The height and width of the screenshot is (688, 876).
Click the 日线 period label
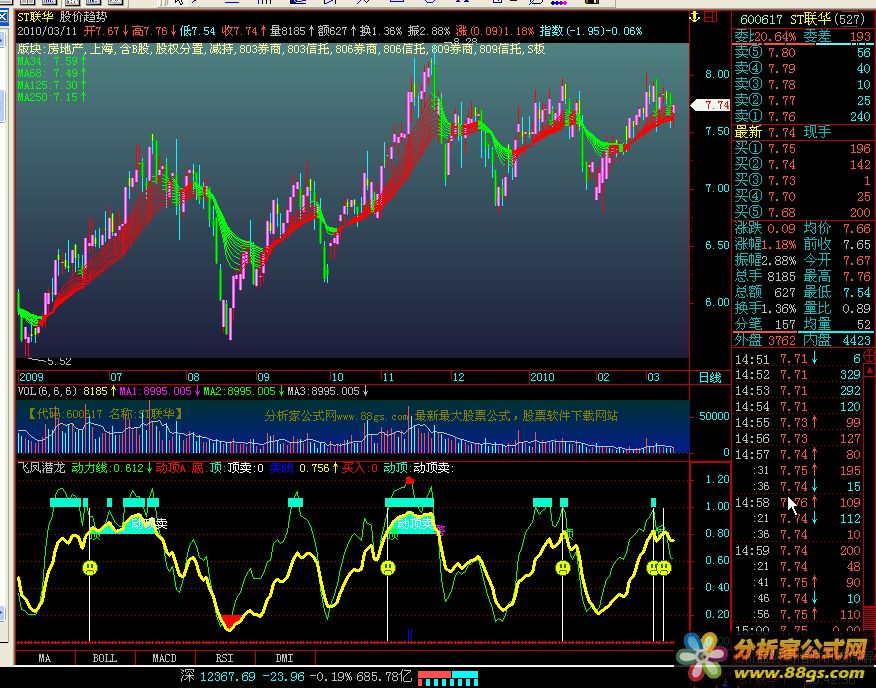(x=708, y=377)
